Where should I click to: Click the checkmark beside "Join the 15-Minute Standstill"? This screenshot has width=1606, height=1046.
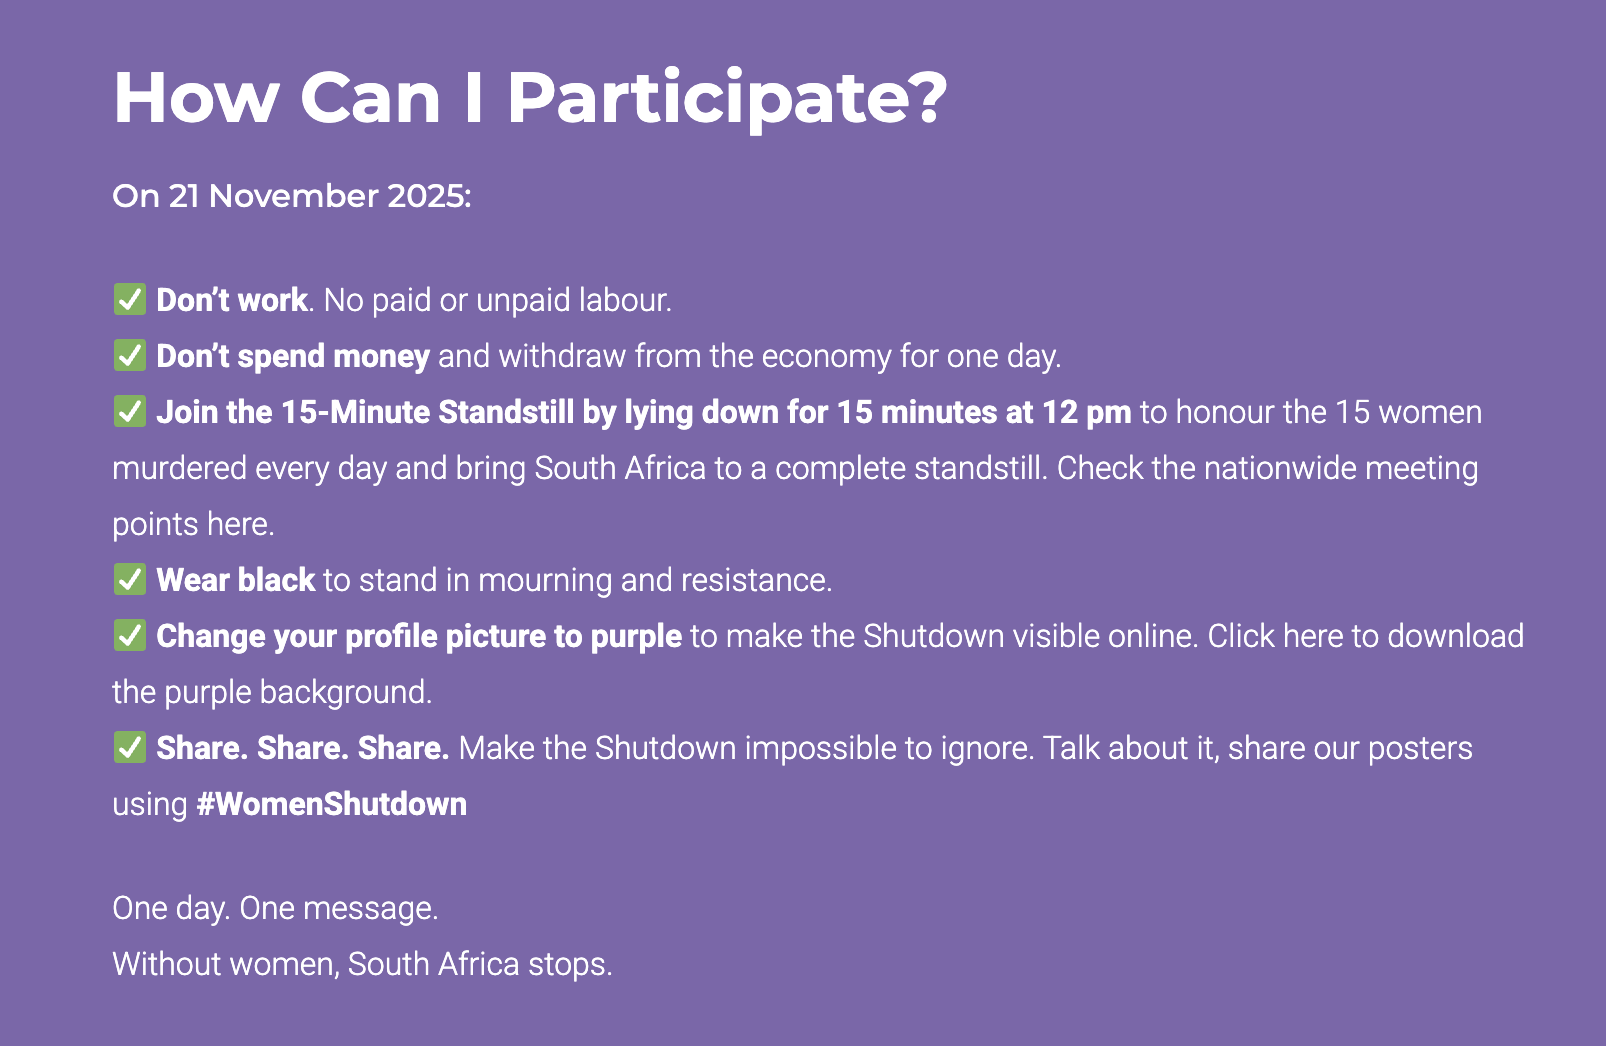tap(129, 411)
